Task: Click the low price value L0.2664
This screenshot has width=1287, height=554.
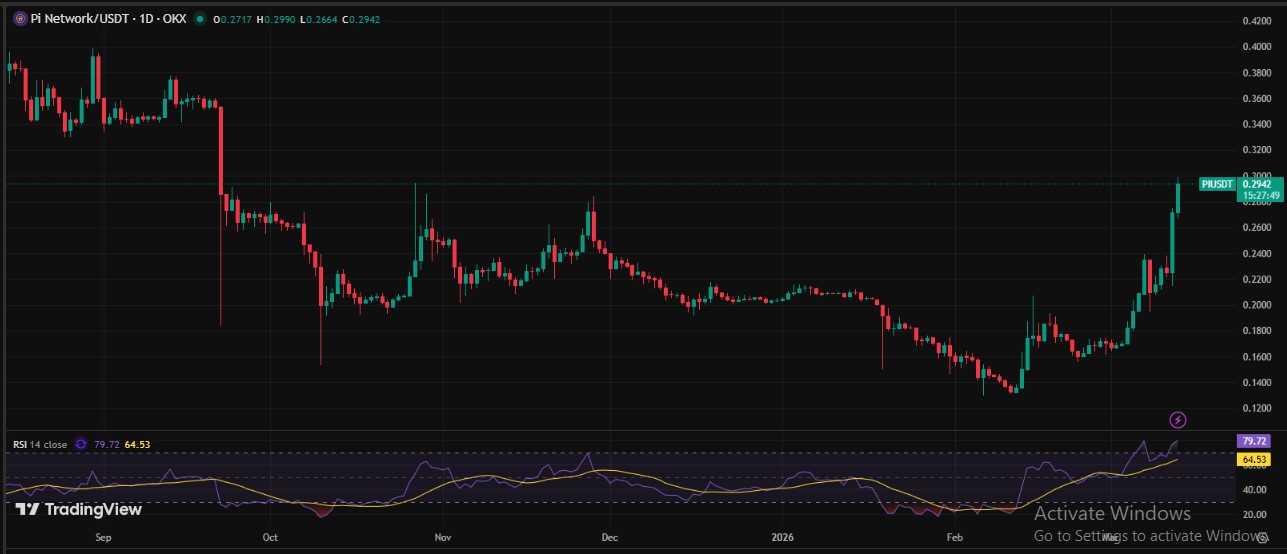Action: [x=320, y=19]
